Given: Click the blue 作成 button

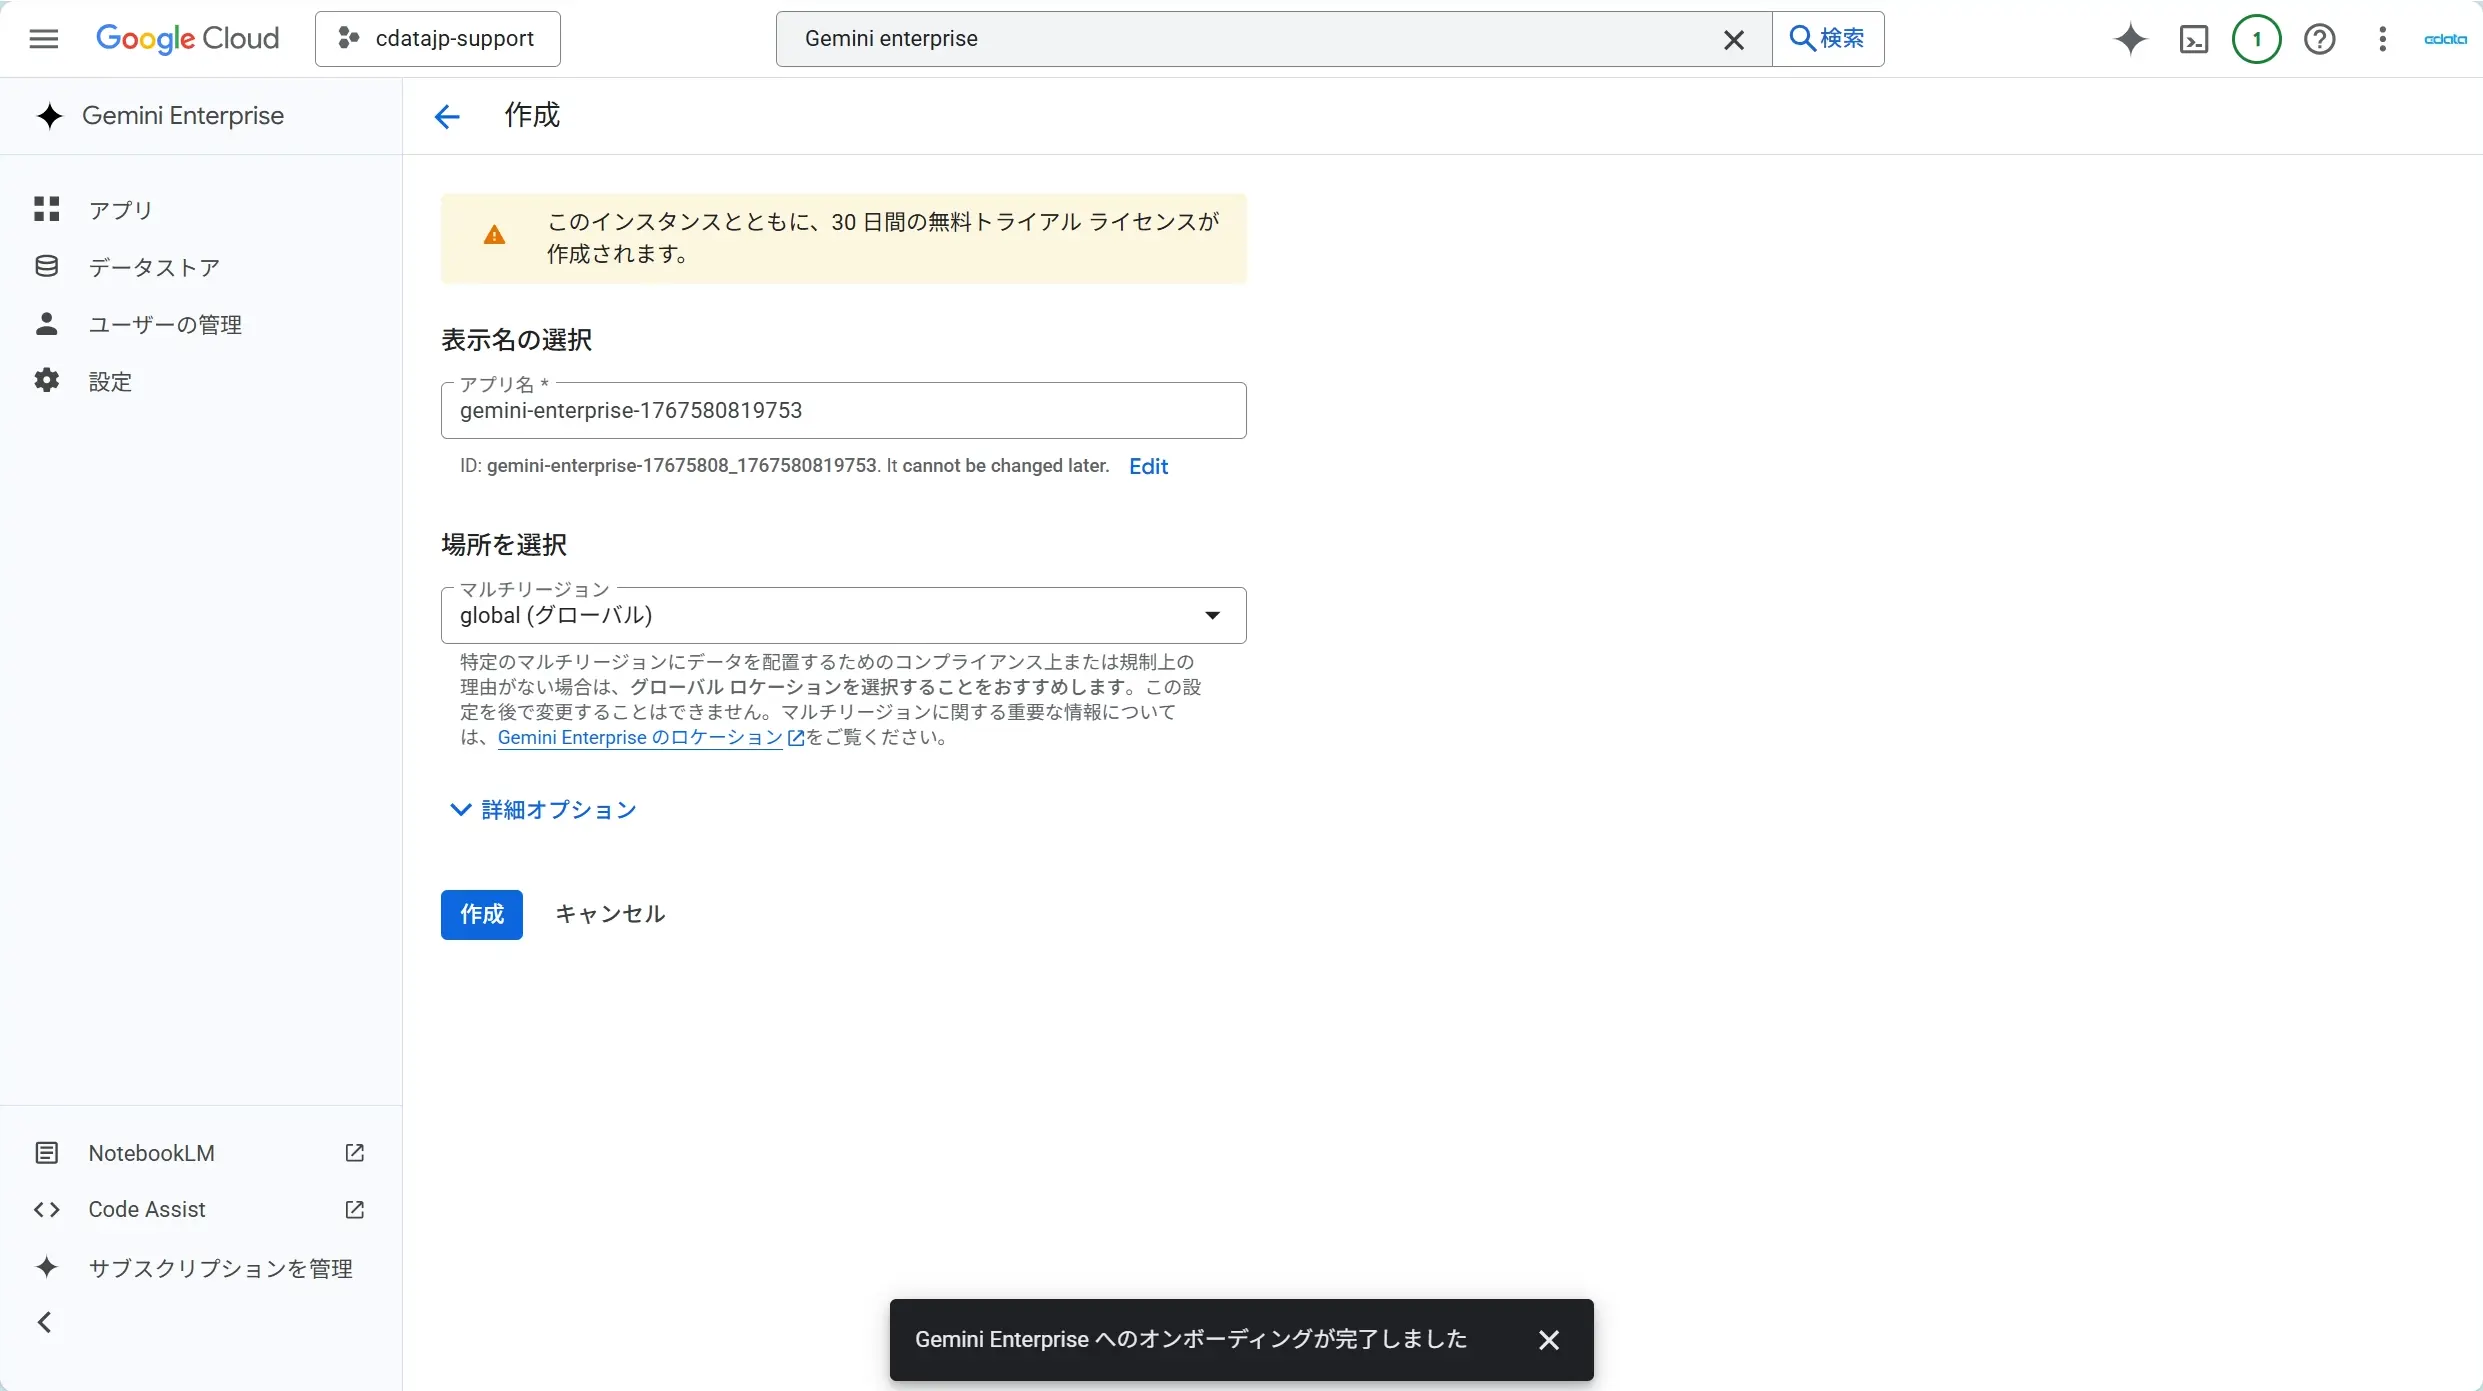Looking at the screenshot, I should [x=481, y=914].
